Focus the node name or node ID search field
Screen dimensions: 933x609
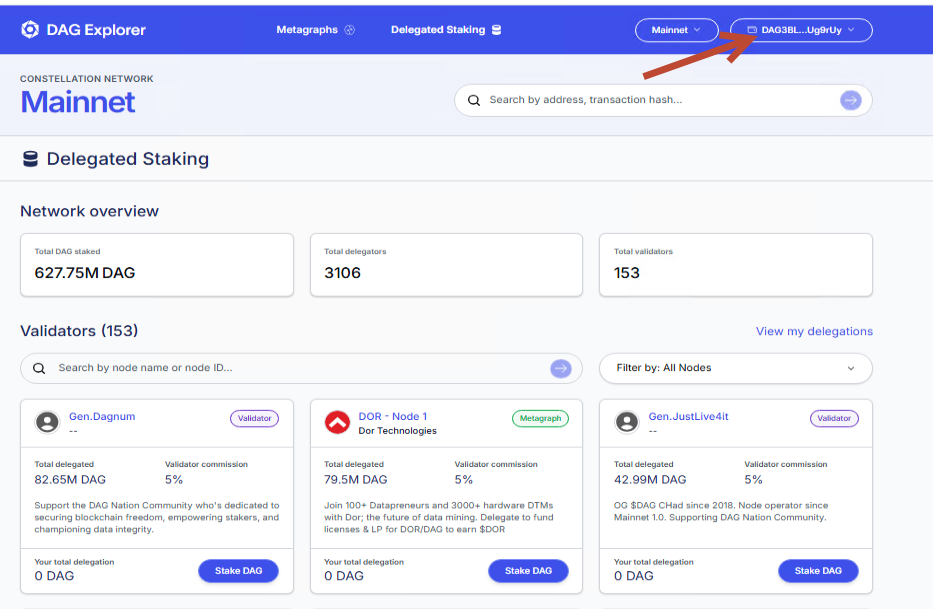[x=301, y=368]
